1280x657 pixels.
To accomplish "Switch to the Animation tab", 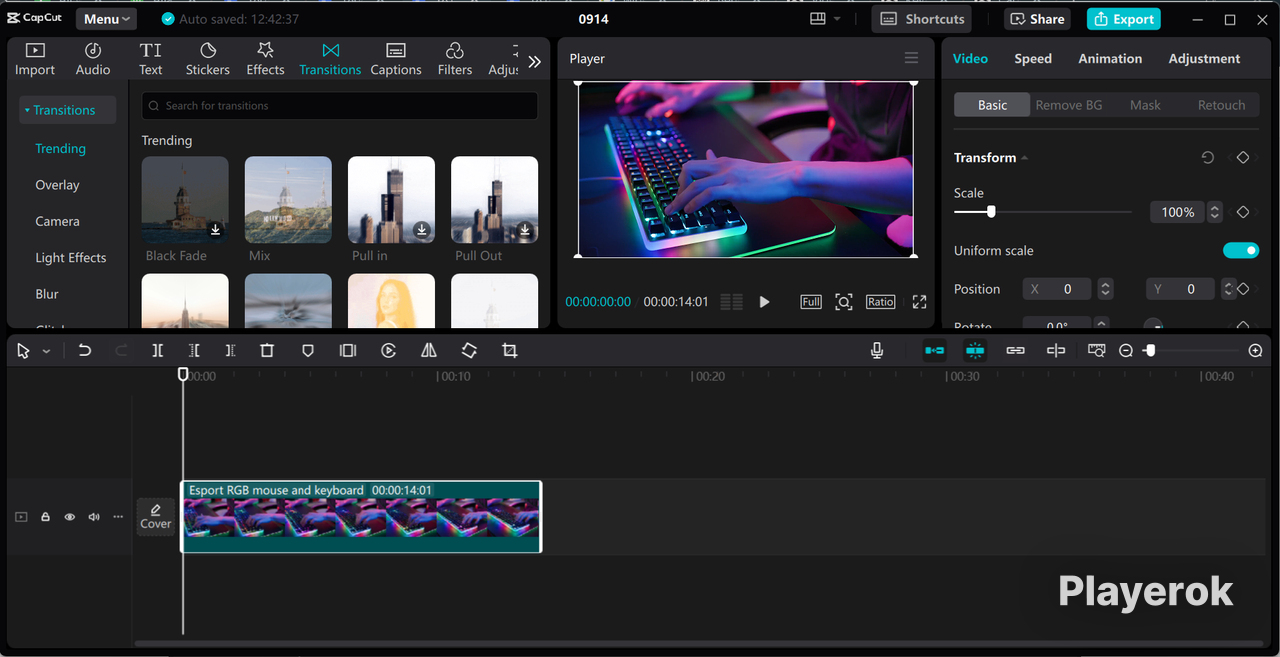I will tap(1110, 59).
